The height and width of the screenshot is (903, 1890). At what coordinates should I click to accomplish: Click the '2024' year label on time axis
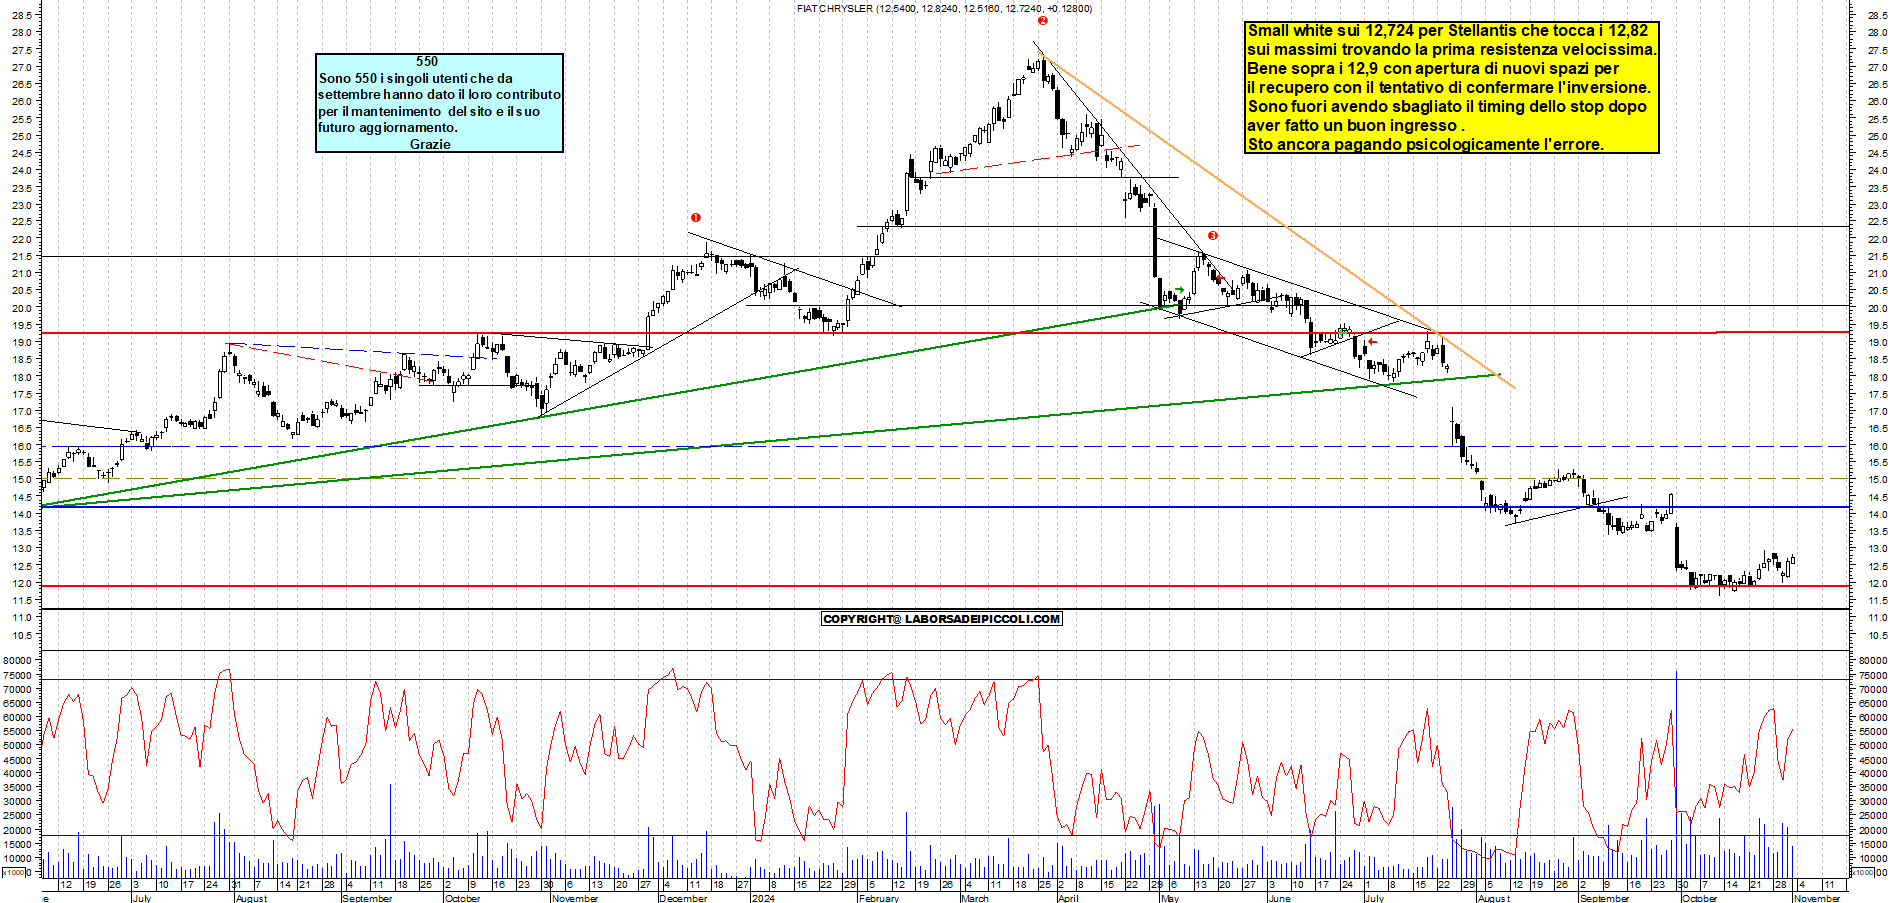[763, 898]
